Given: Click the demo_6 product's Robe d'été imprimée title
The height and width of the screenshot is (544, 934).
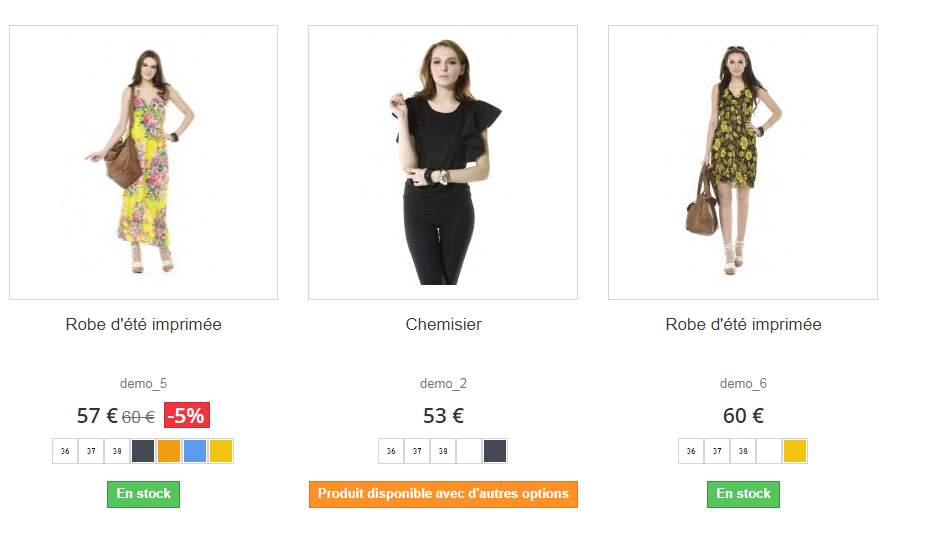Looking at the screenshot, I should (x=743, y=324).
